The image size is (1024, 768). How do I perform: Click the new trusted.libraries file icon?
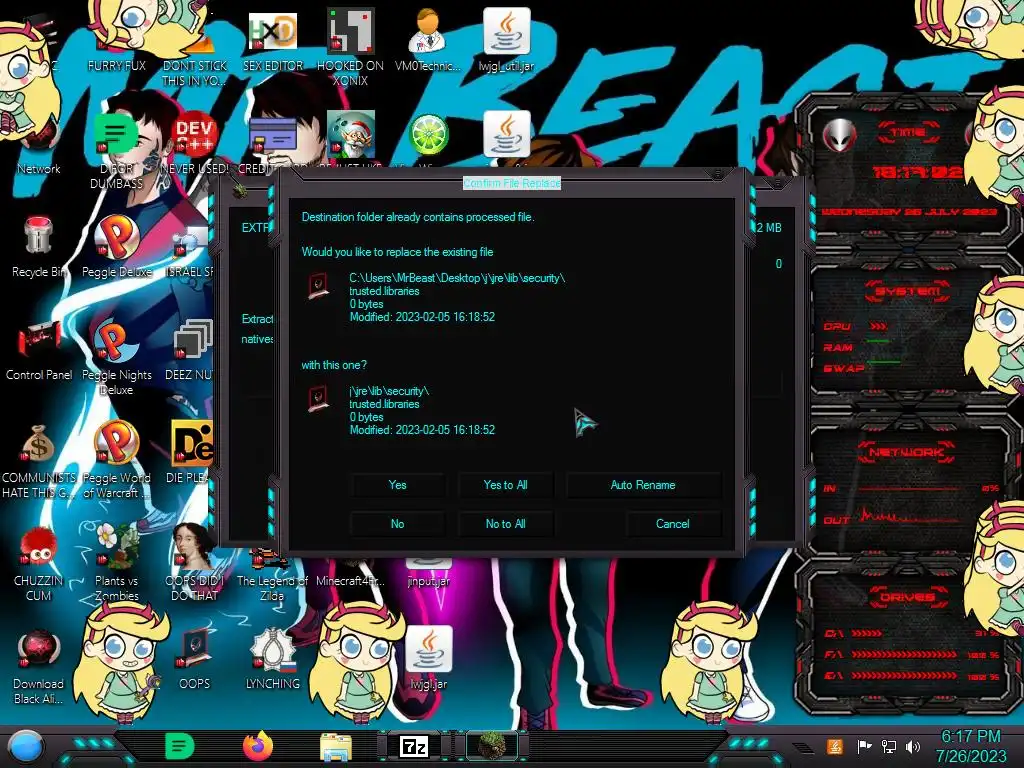319,399
